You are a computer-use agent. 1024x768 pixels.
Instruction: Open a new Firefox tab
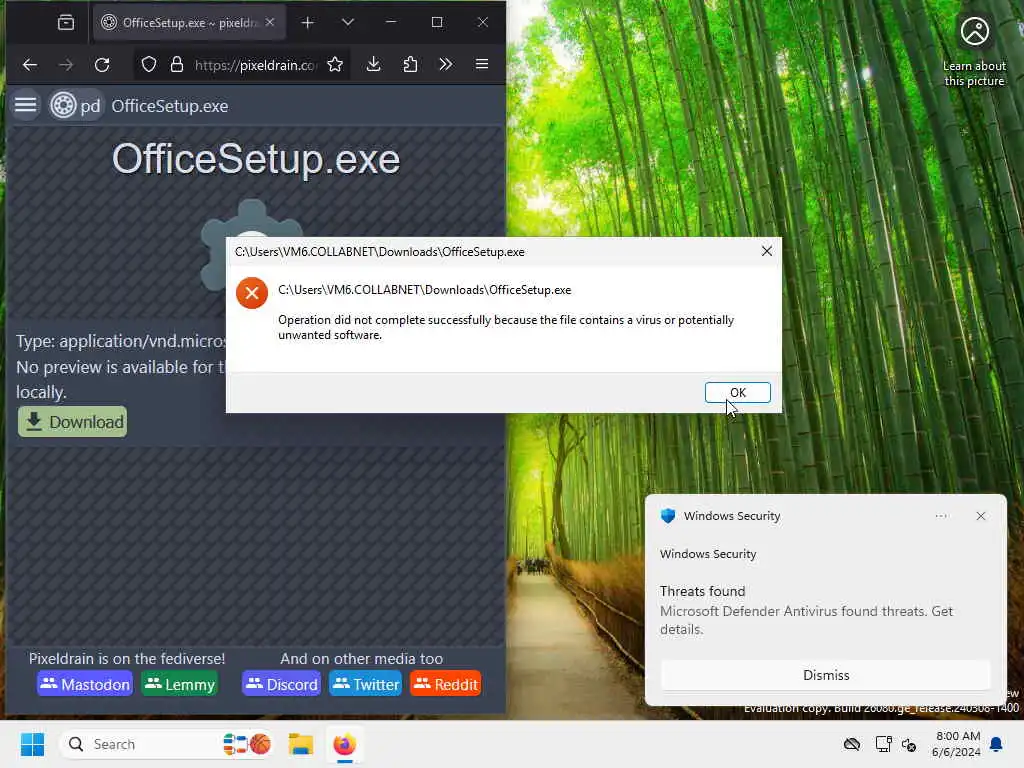[308, 23]
